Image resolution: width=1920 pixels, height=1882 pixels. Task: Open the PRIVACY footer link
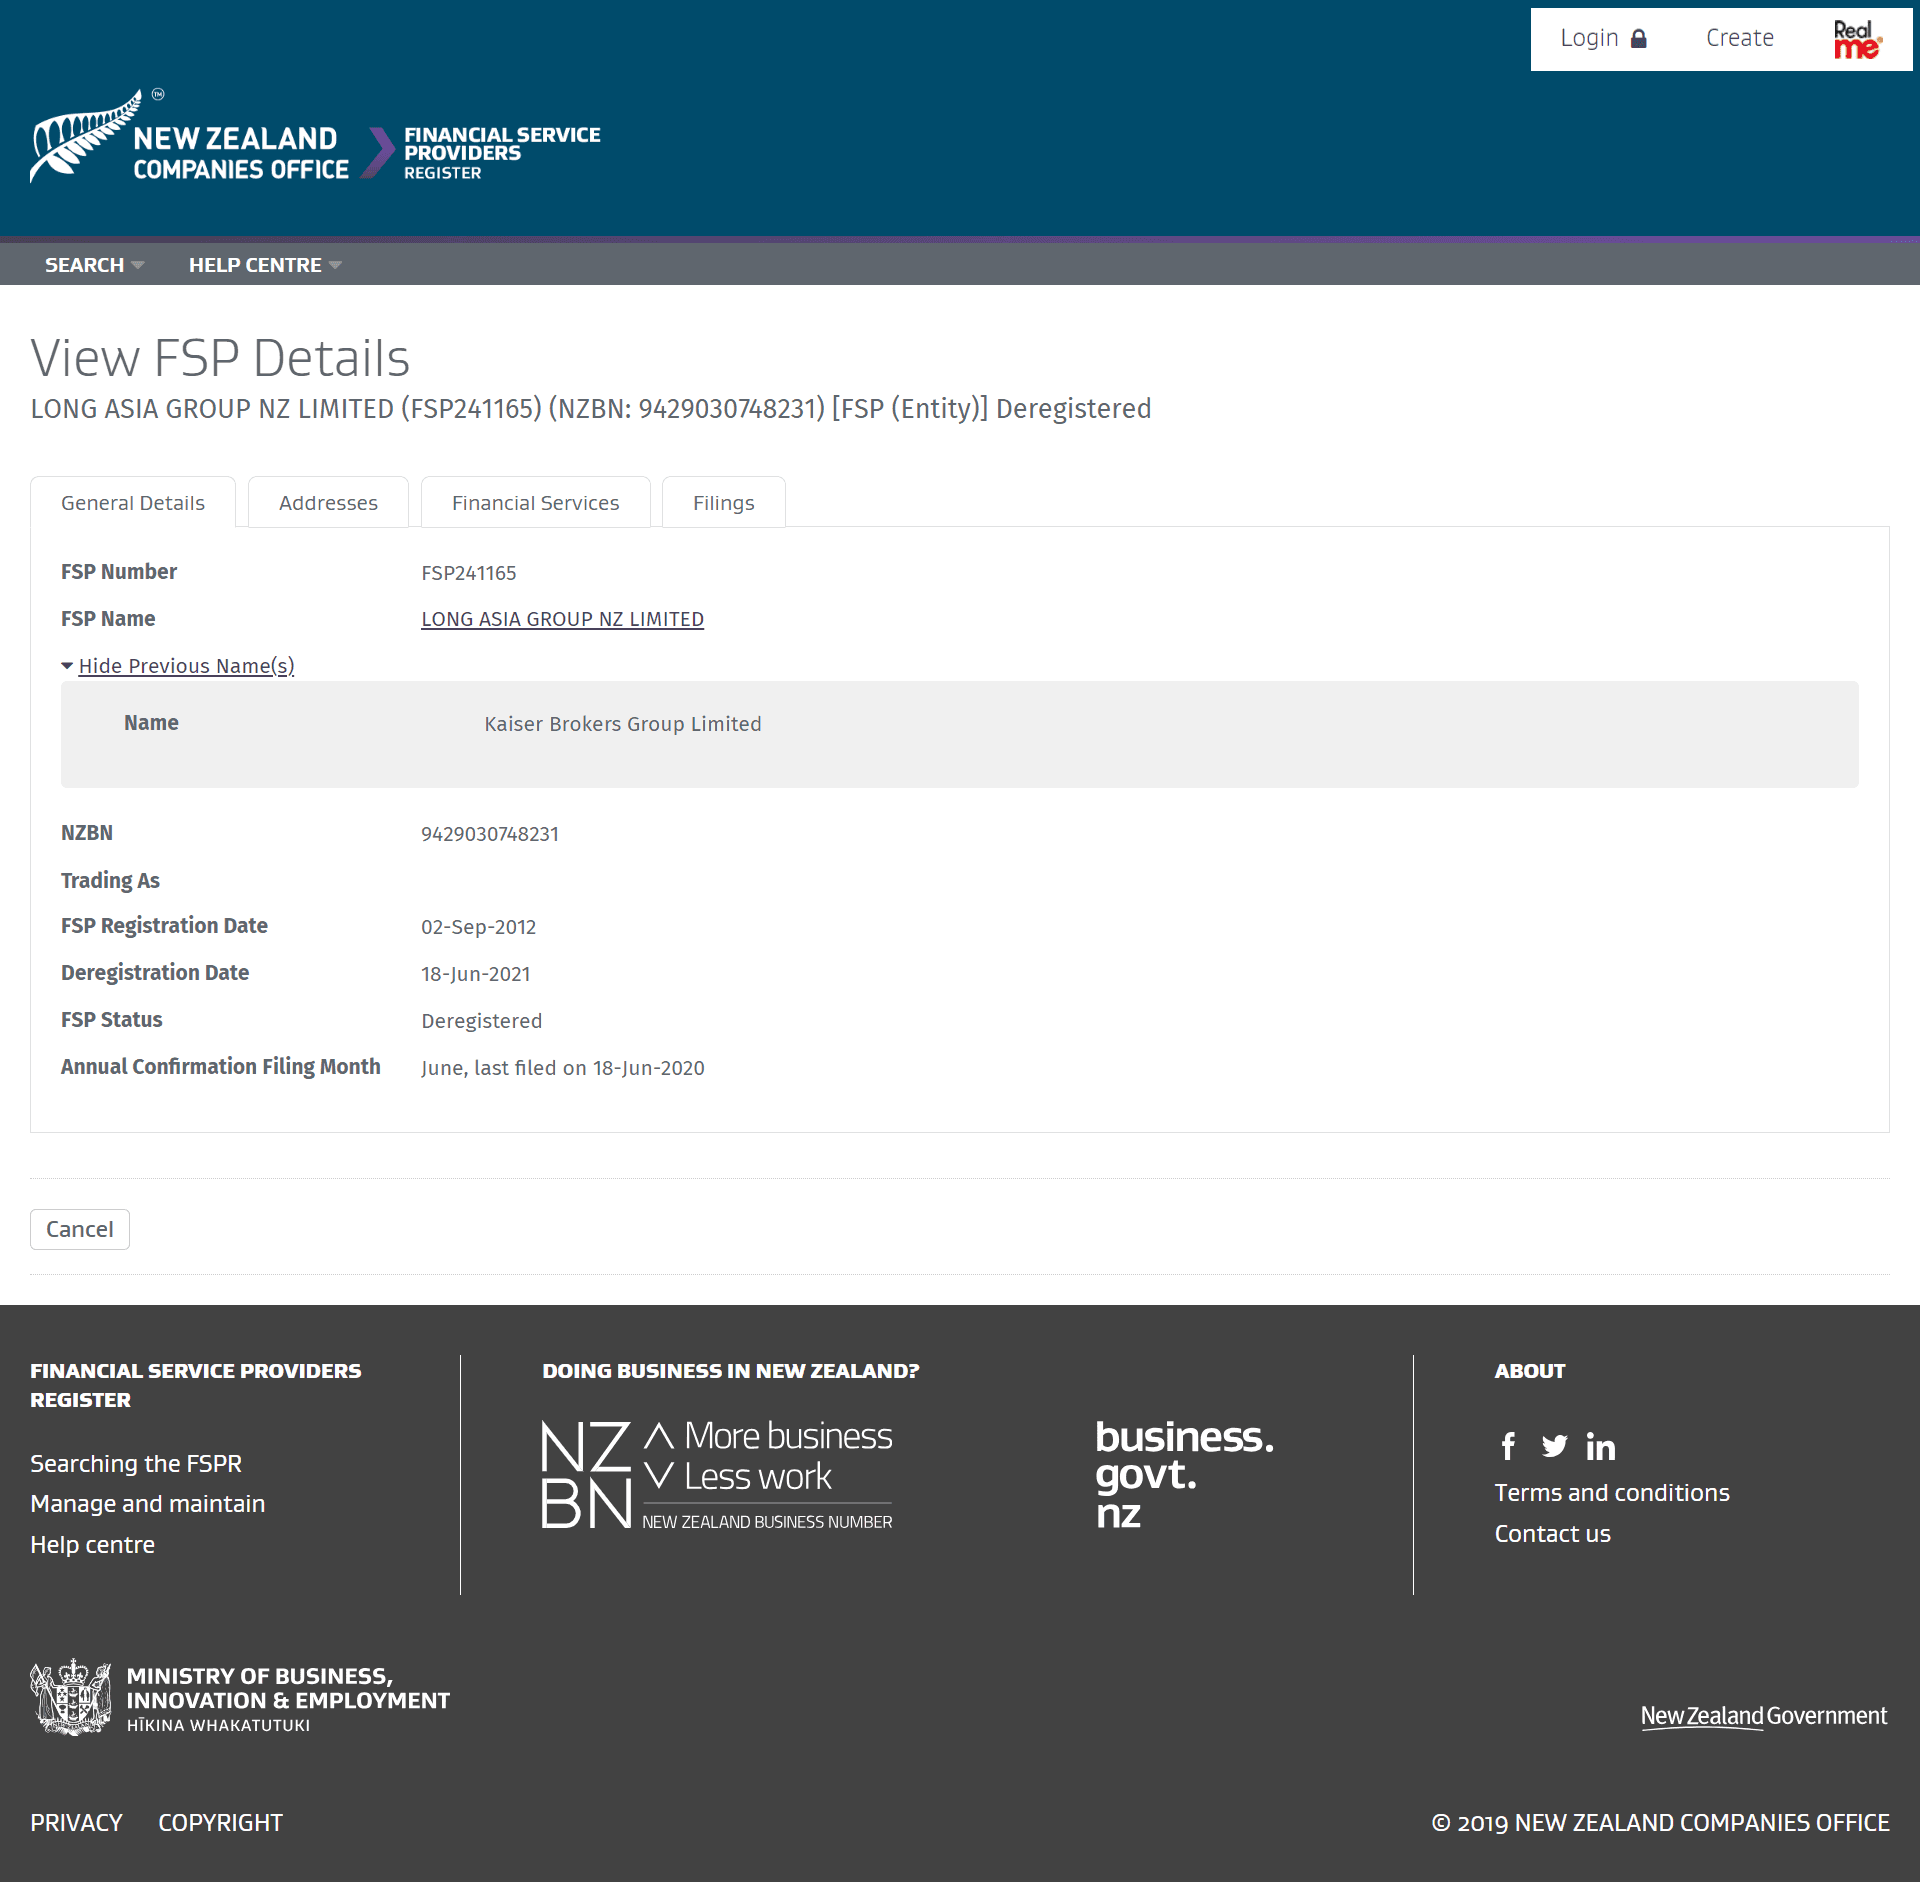point(76,1823)
